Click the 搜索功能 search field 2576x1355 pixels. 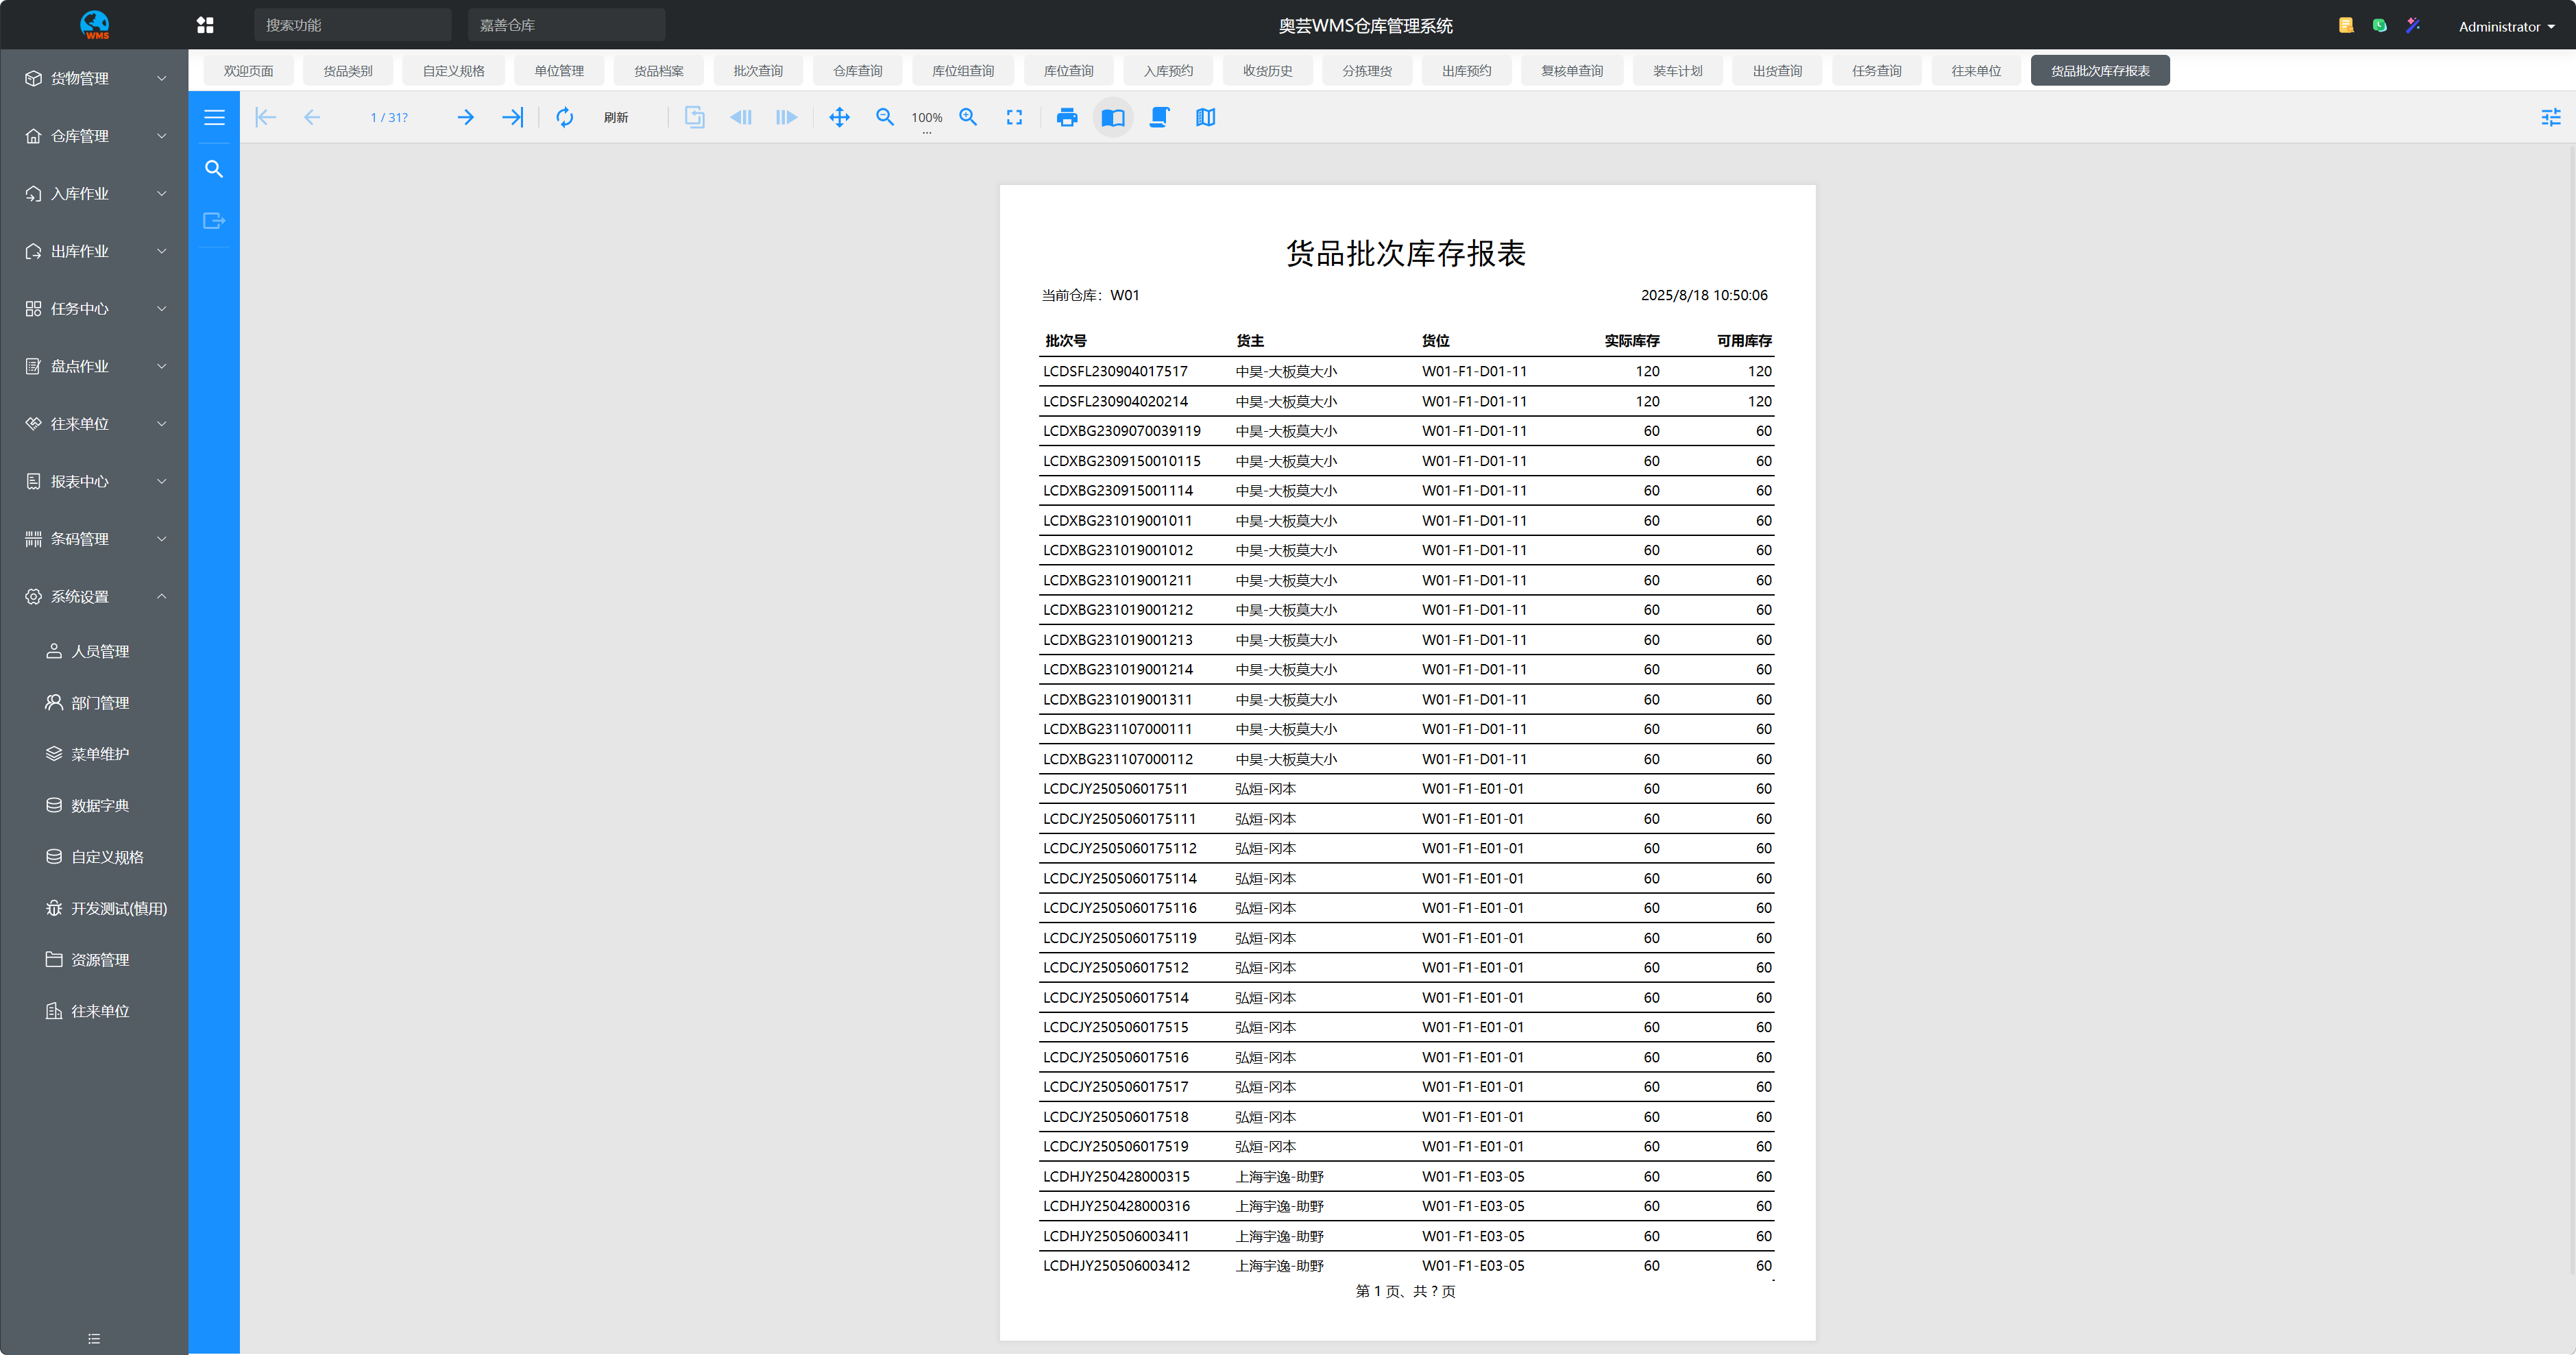[x=352, y=25]
